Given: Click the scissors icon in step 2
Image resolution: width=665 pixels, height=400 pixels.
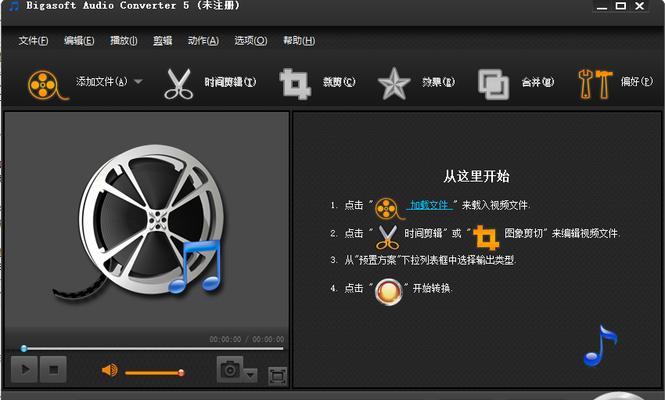Looking at the screenshot, I should [387, 237].
